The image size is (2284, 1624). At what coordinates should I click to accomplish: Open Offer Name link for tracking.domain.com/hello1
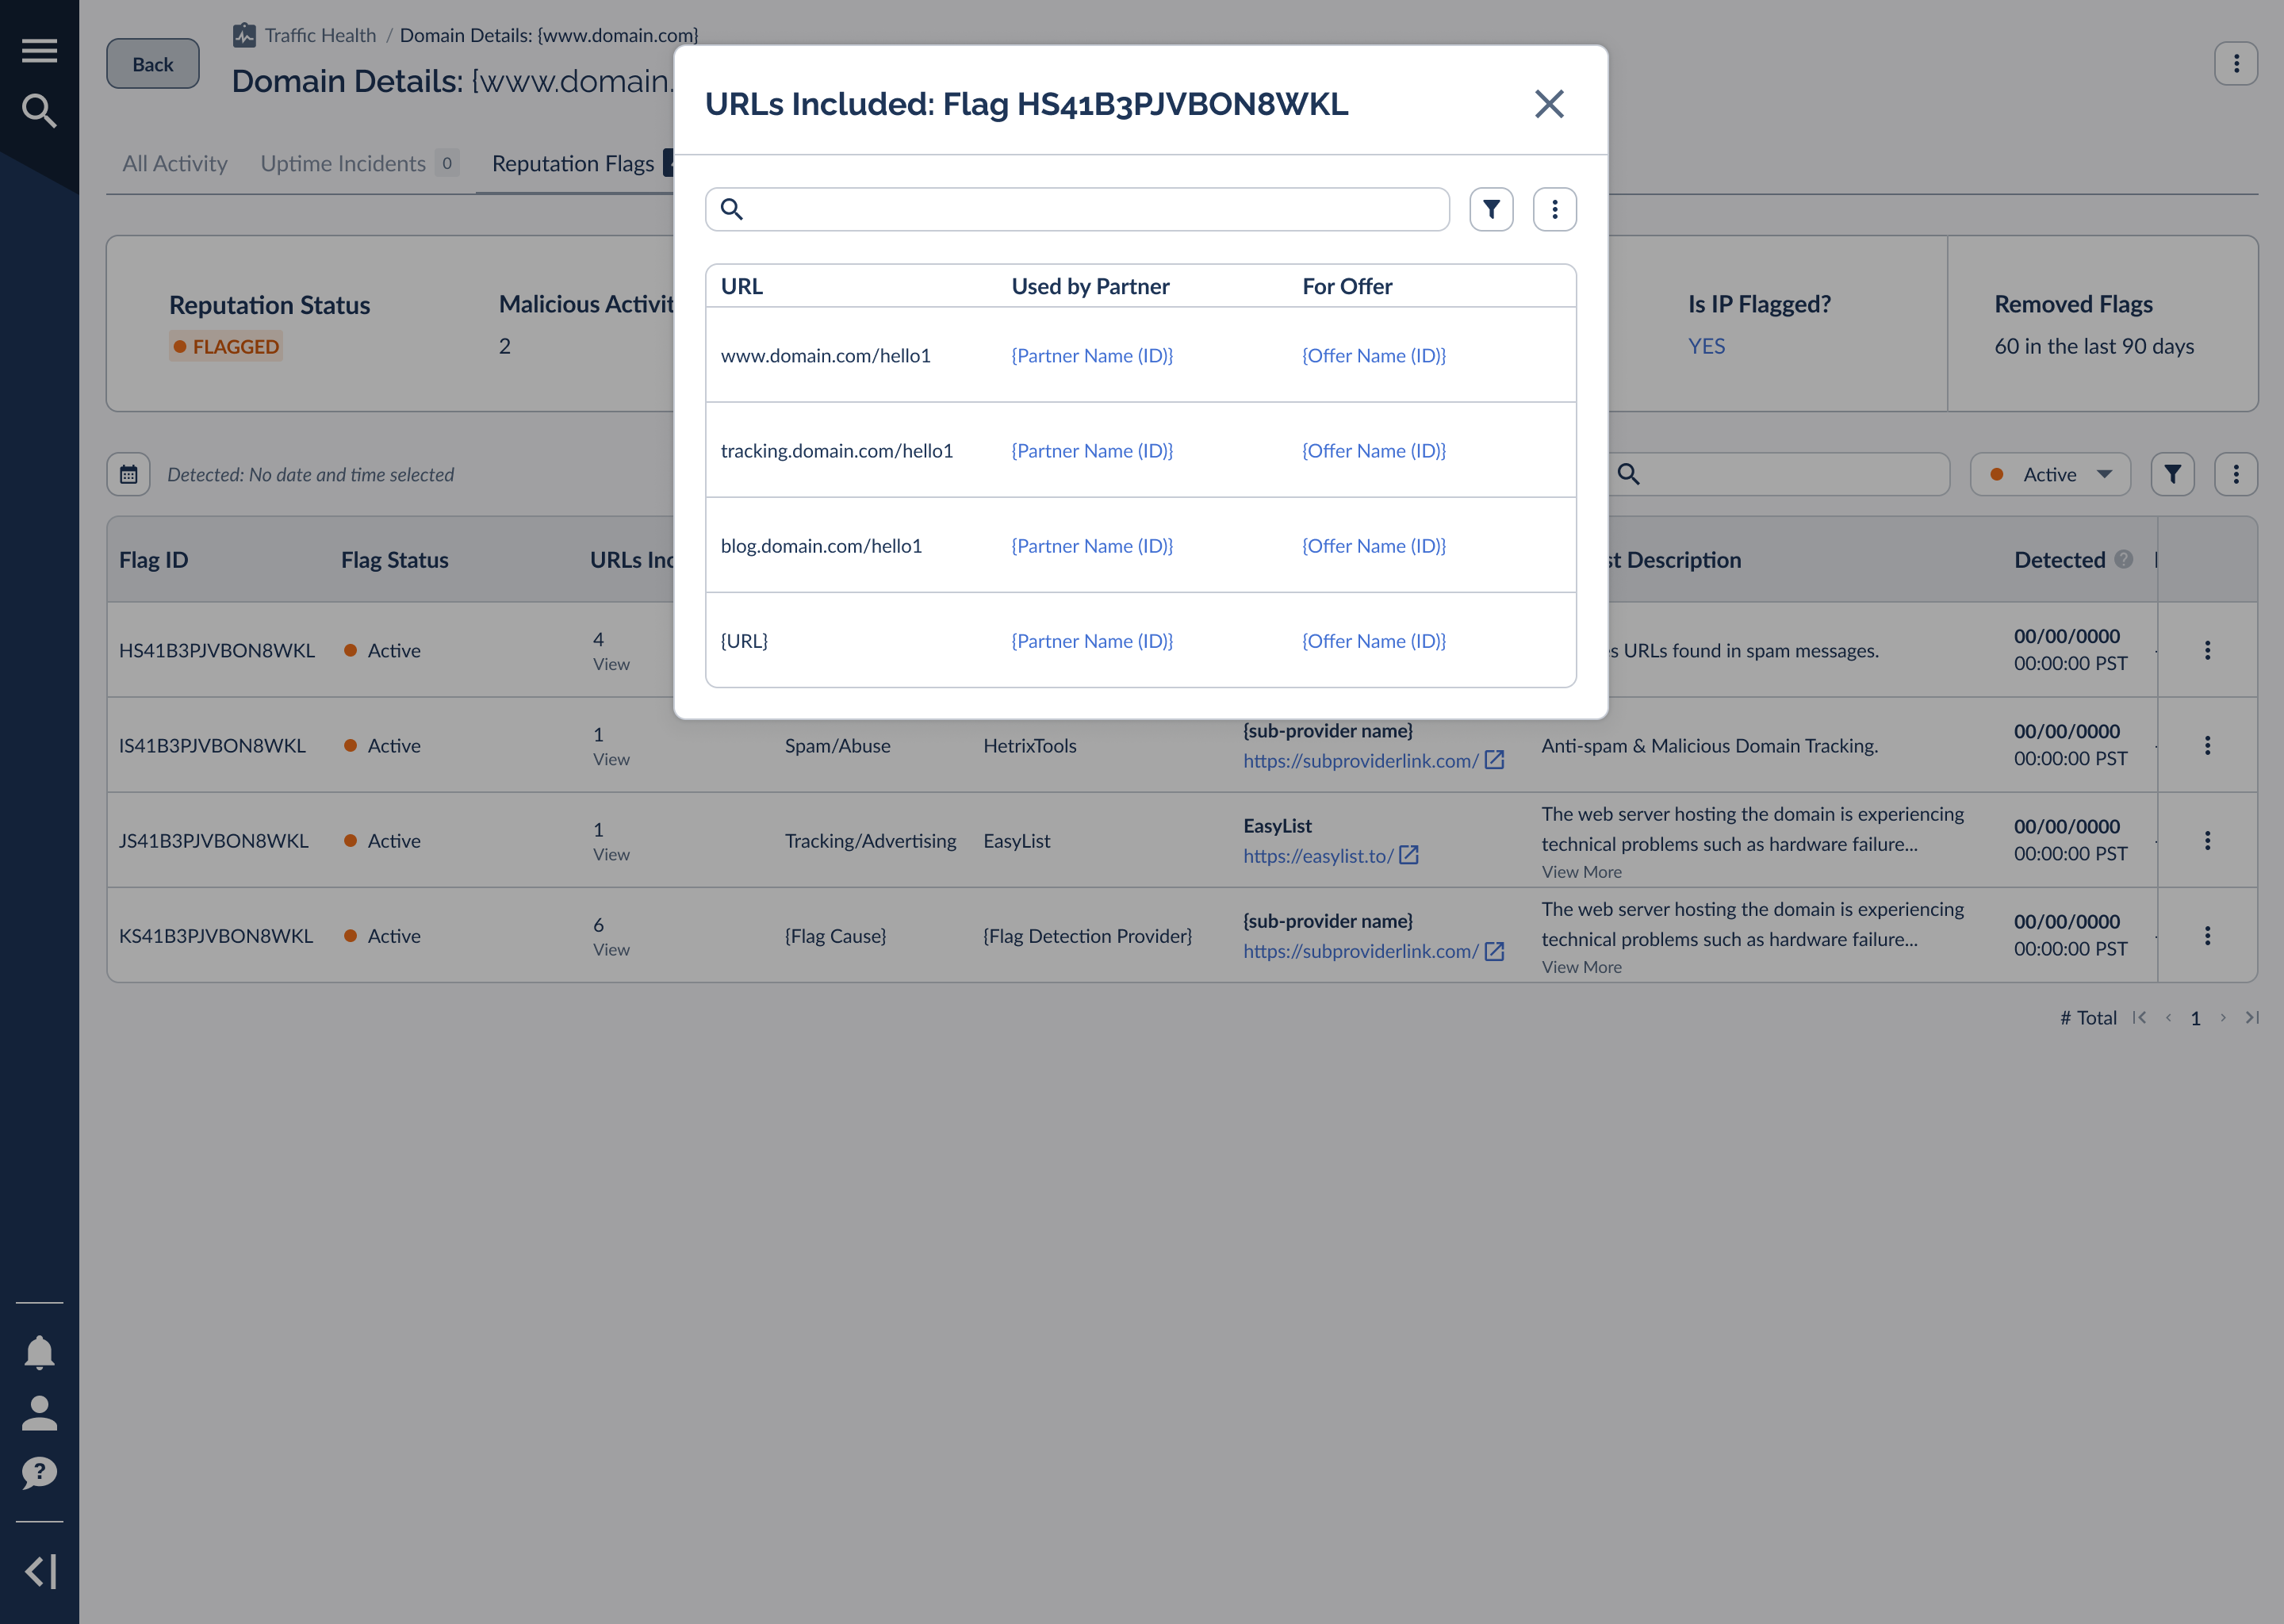[x=1374, y=450]
